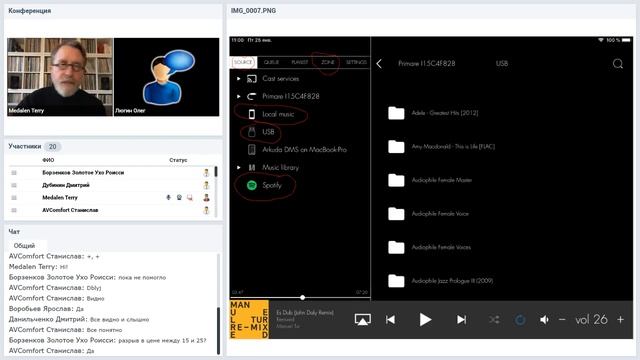
Task: Click the Arkuda DMS server icon
Action: (x=252, y=150)
